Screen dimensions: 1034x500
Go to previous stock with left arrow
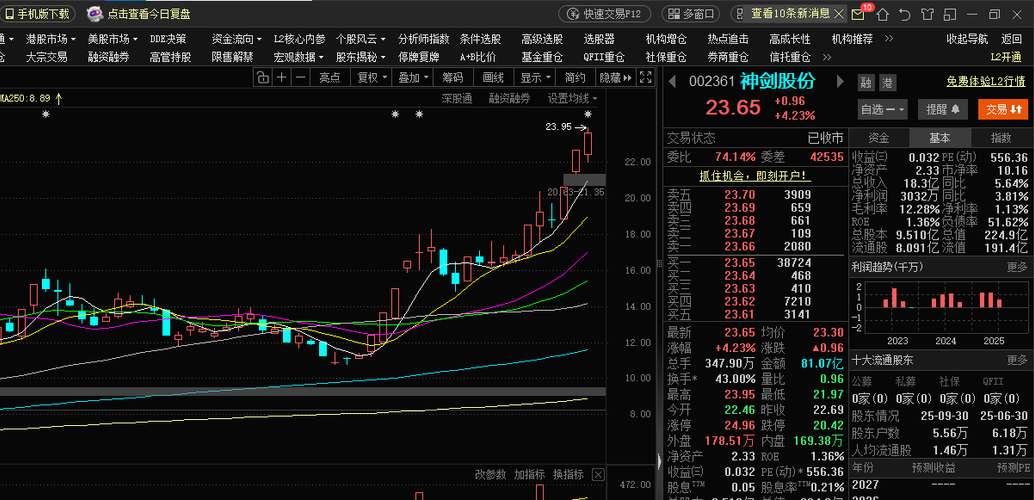pos(673,82)
